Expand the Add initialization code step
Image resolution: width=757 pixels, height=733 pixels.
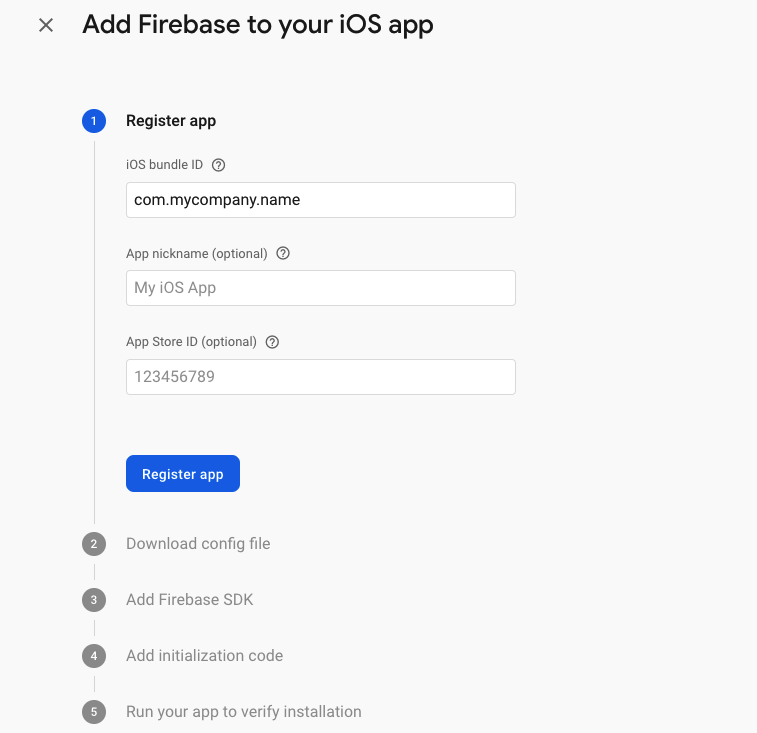[x=204, y=656]
